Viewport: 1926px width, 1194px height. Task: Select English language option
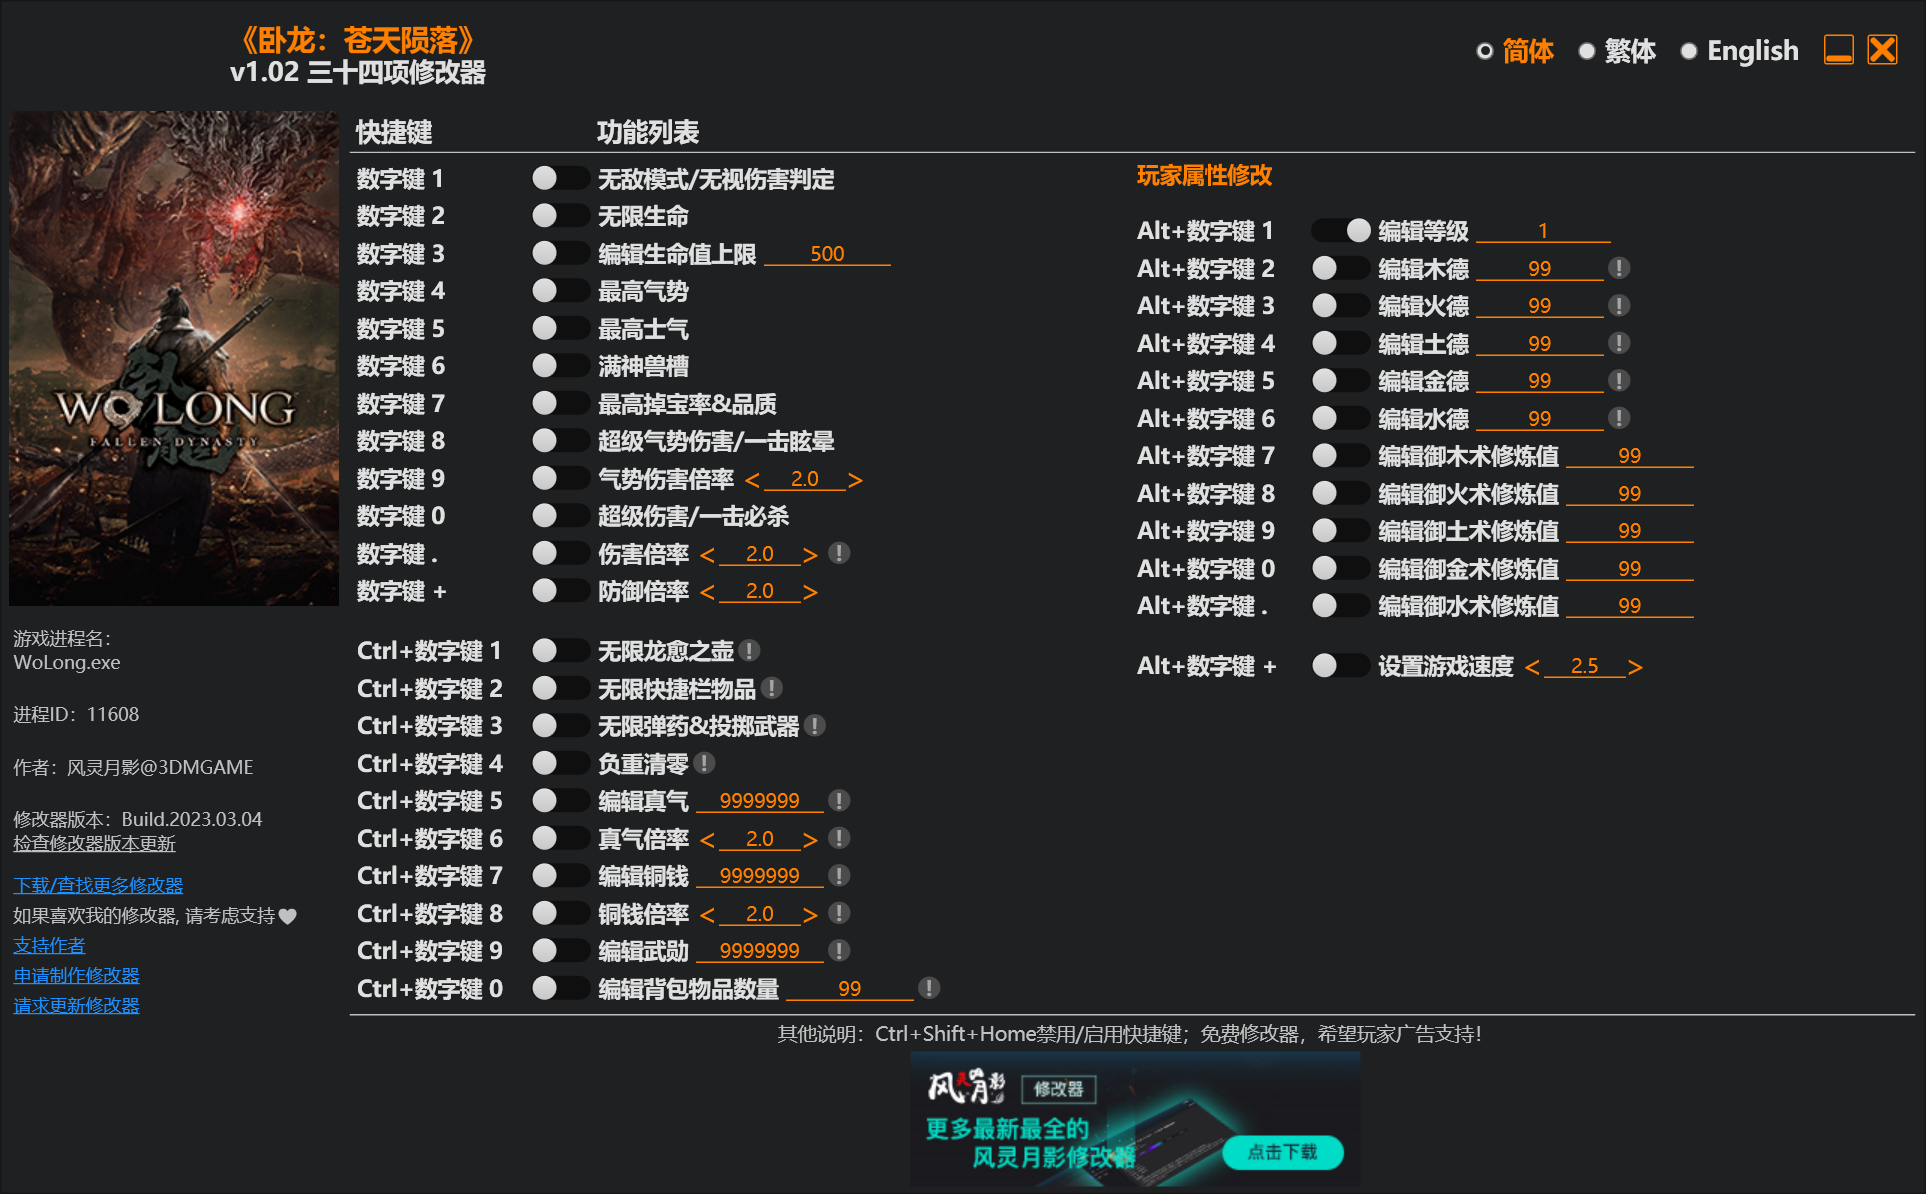(x=1739, y=51)
